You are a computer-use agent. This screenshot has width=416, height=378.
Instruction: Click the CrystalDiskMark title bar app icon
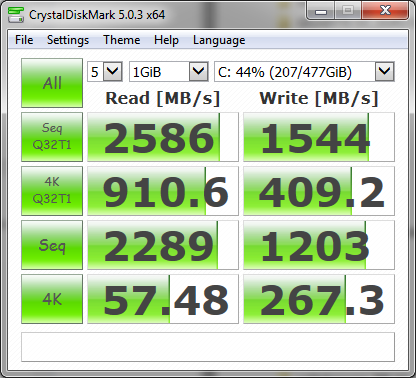(x=16, y=15)
